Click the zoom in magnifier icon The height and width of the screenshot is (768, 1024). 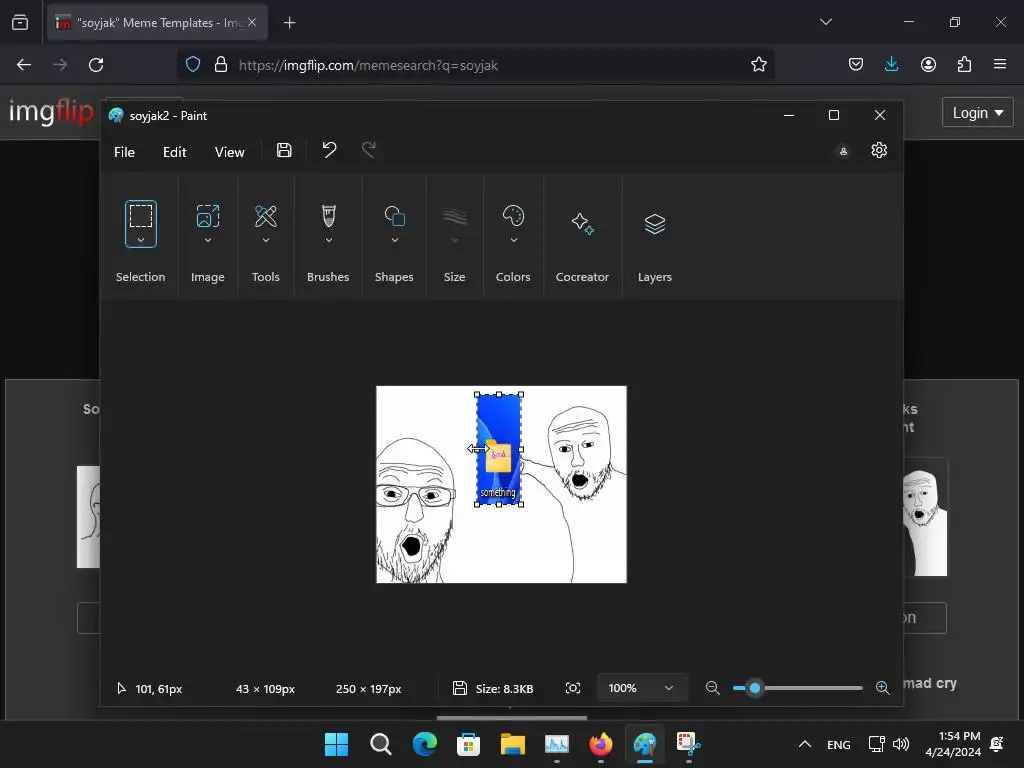pos(882,688)
